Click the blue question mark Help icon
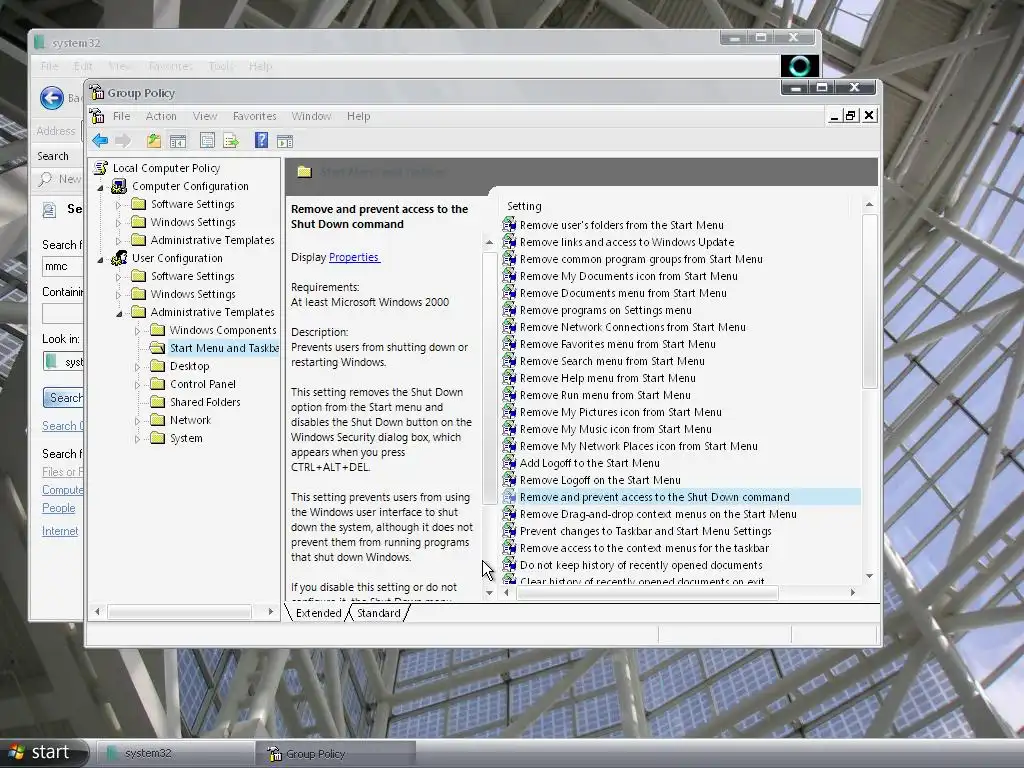The image size is (1024, 768). tap(261, 140)
